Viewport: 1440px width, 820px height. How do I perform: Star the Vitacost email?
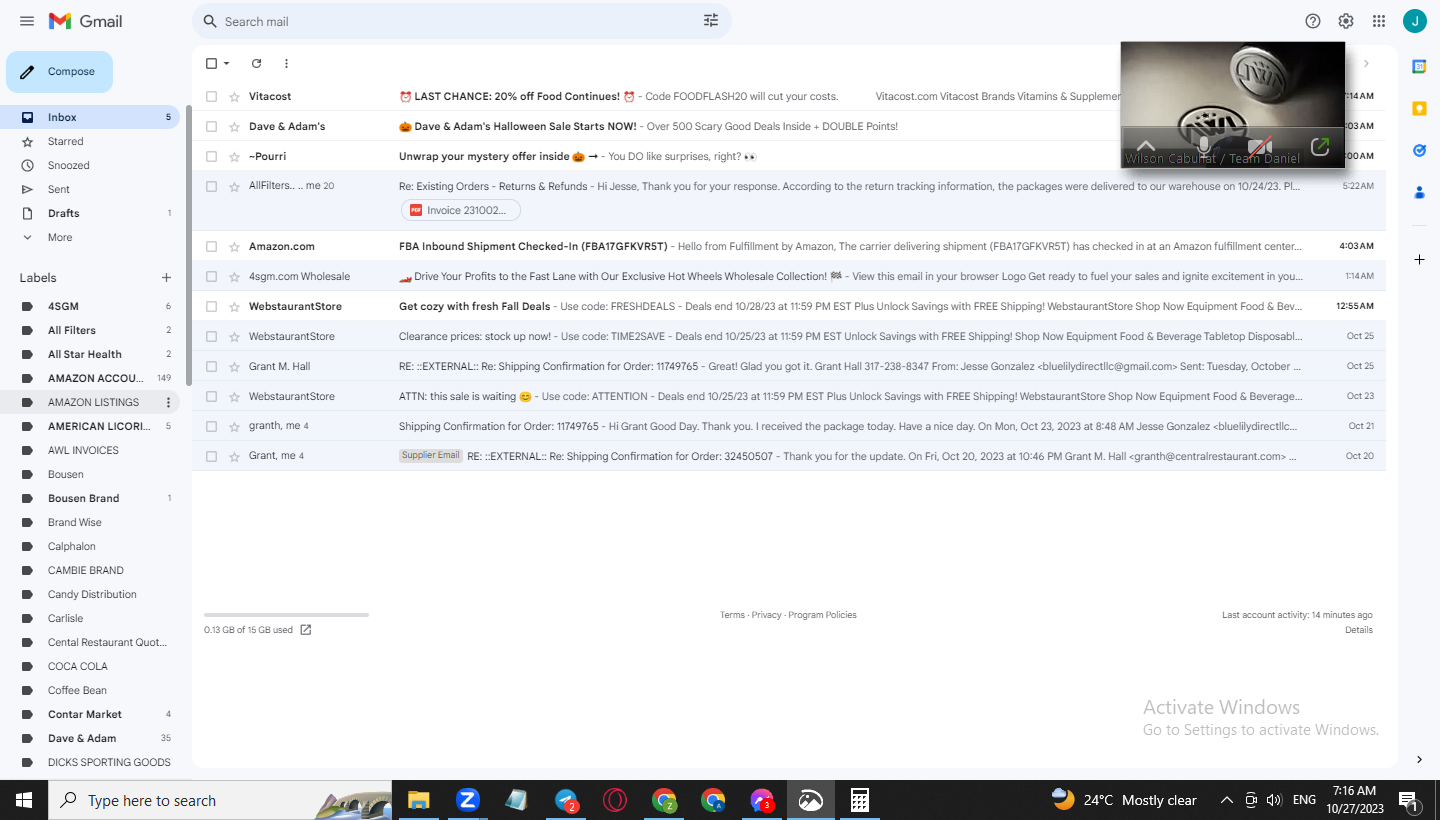tap(235, 96)
